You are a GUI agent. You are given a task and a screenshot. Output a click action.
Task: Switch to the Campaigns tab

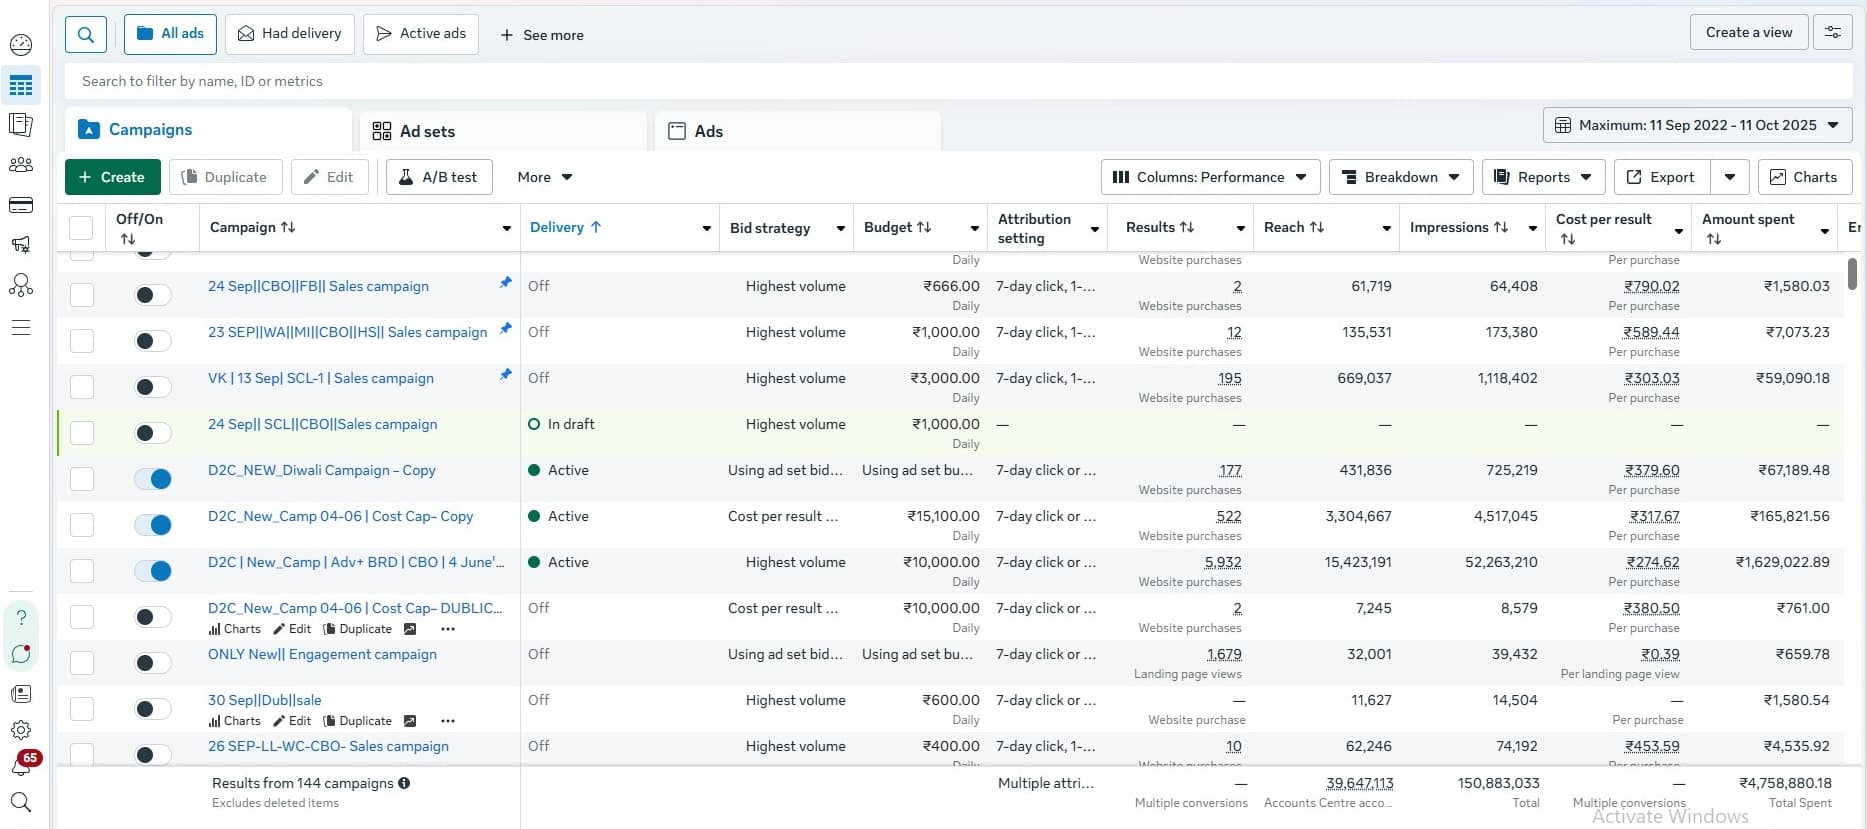tap(208, 130)
